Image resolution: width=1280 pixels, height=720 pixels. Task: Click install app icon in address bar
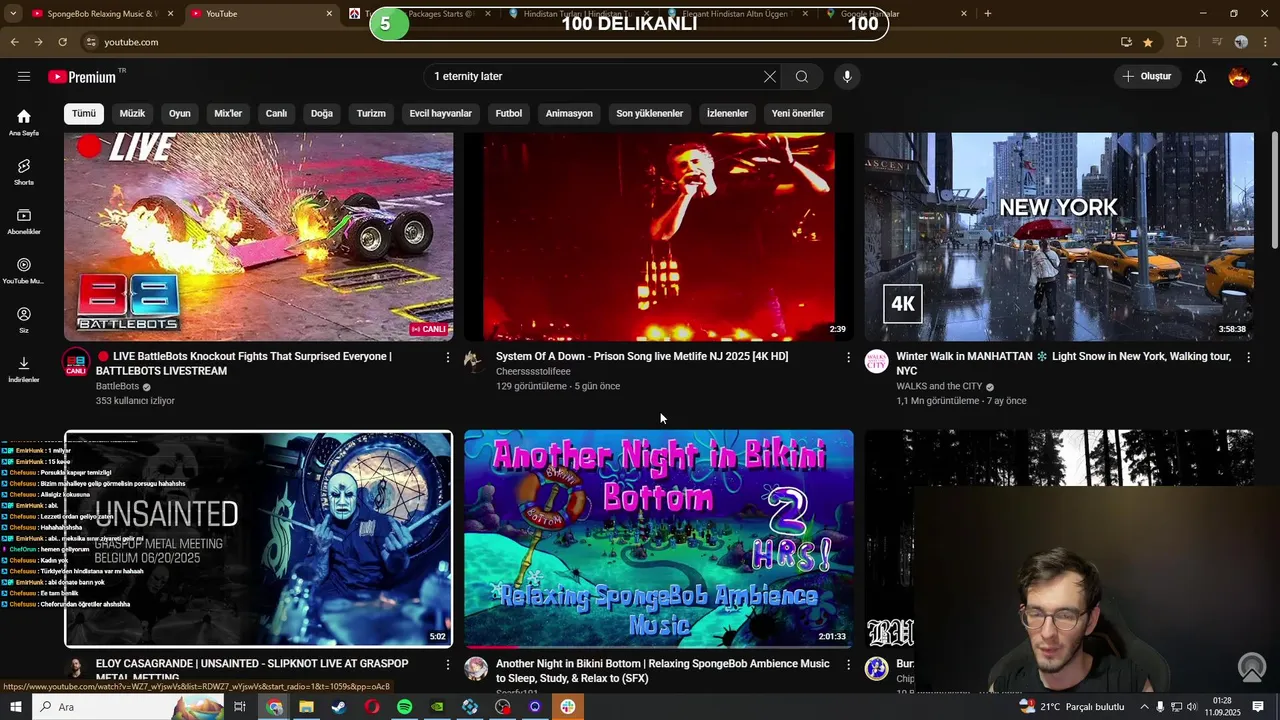[x=1126, y=42]
